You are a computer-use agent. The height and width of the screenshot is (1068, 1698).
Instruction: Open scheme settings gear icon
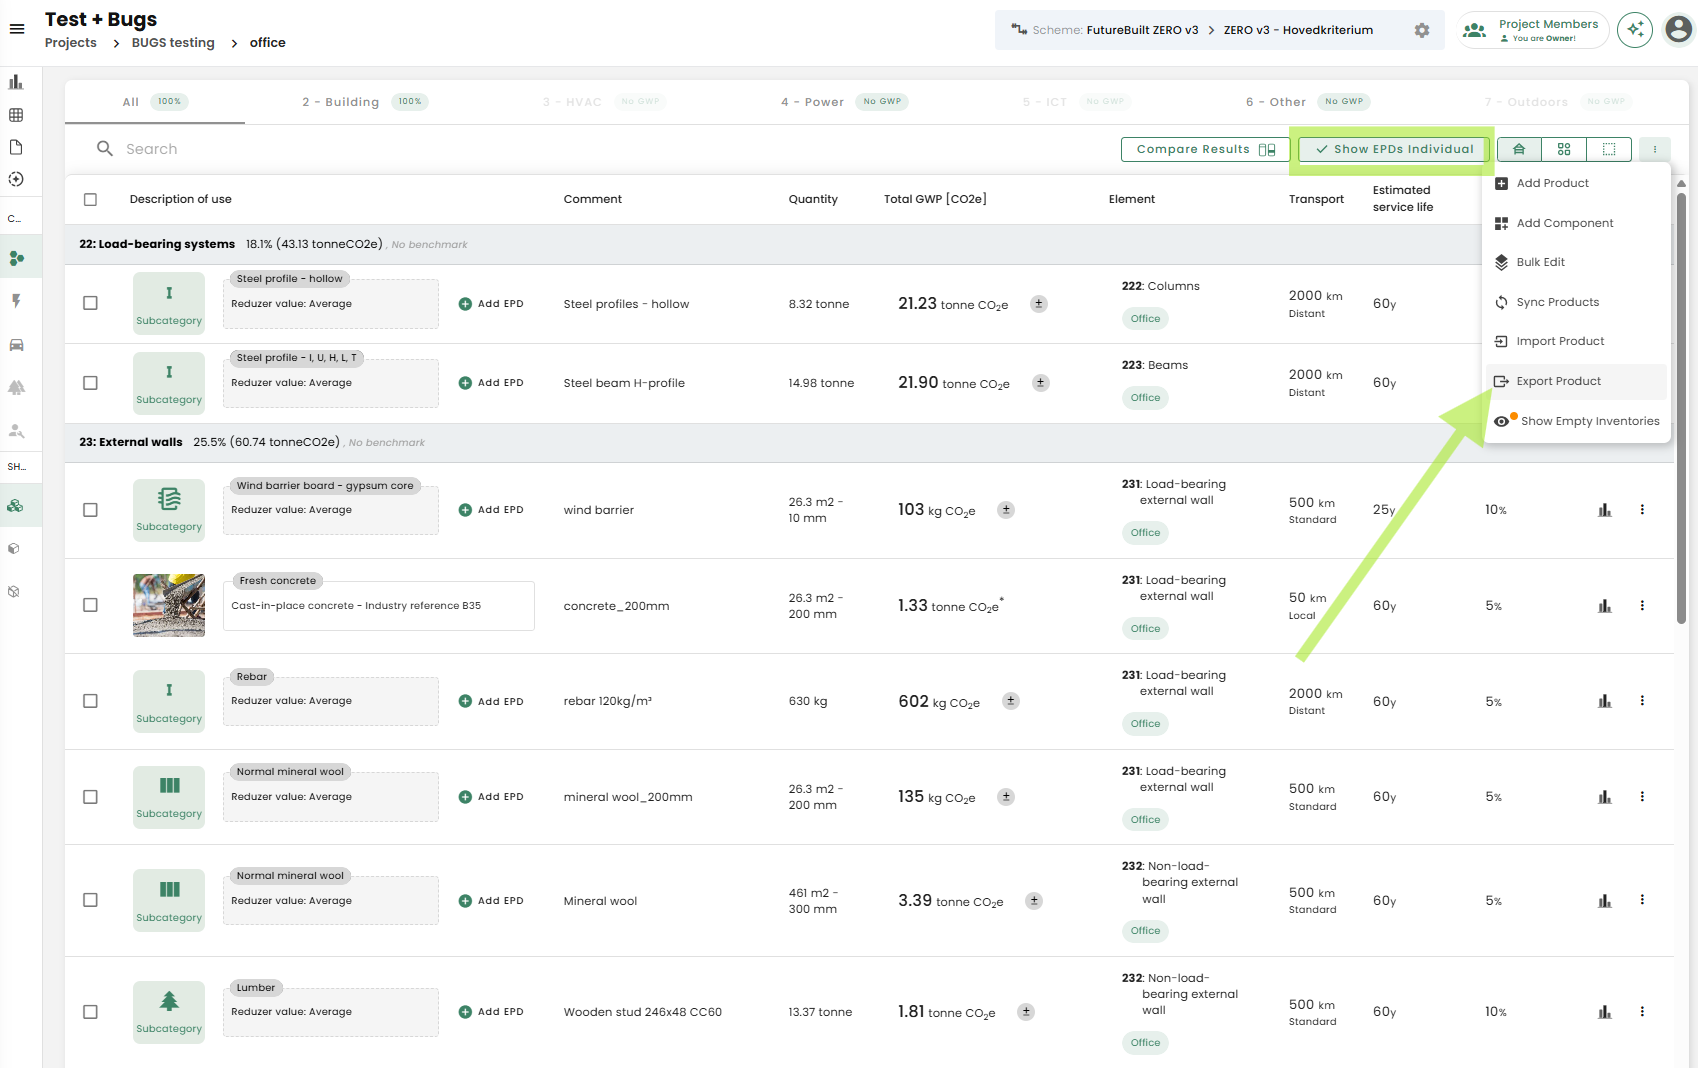point(1421,30)
